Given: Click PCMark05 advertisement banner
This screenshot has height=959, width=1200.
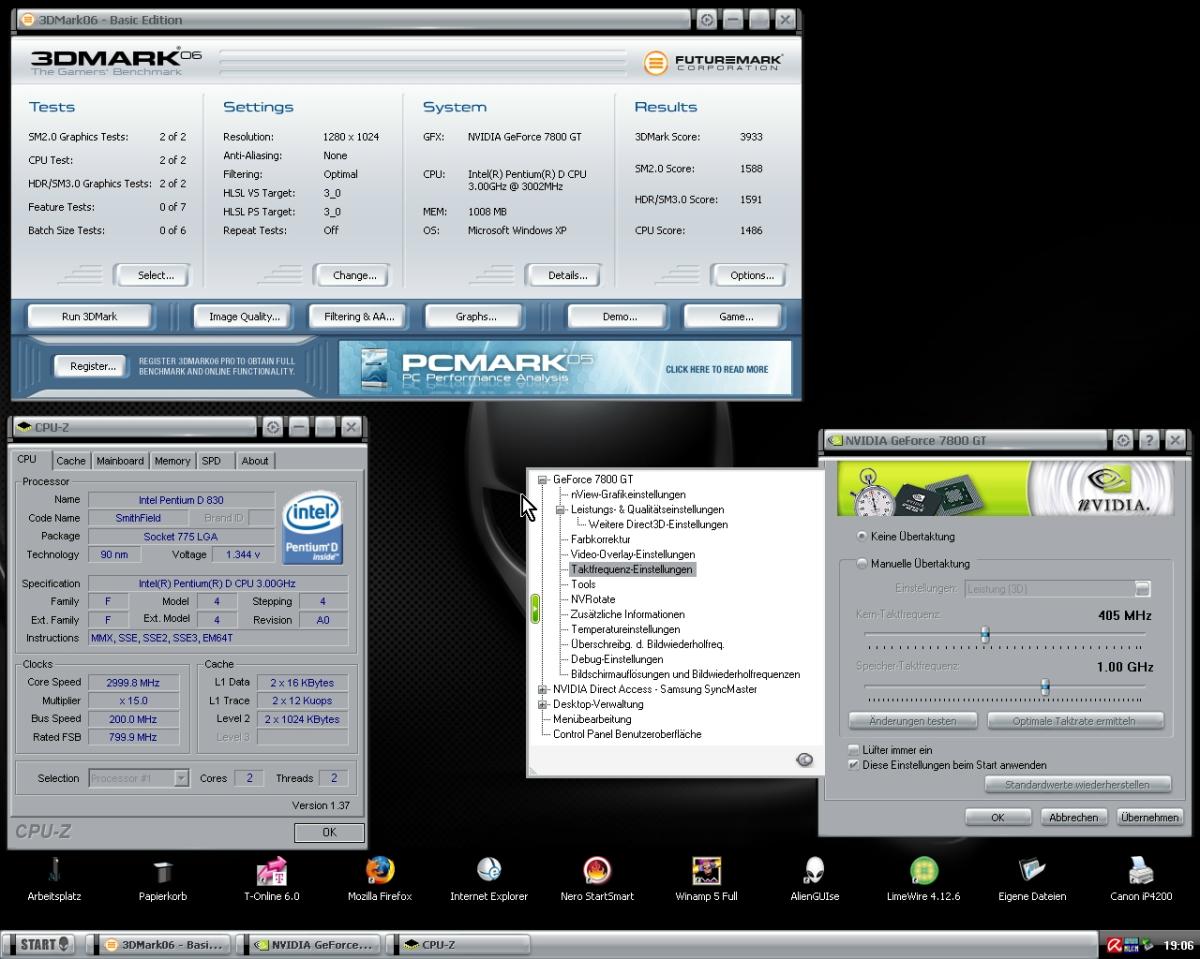Looking at the screenshot, I should pos(565,368).
